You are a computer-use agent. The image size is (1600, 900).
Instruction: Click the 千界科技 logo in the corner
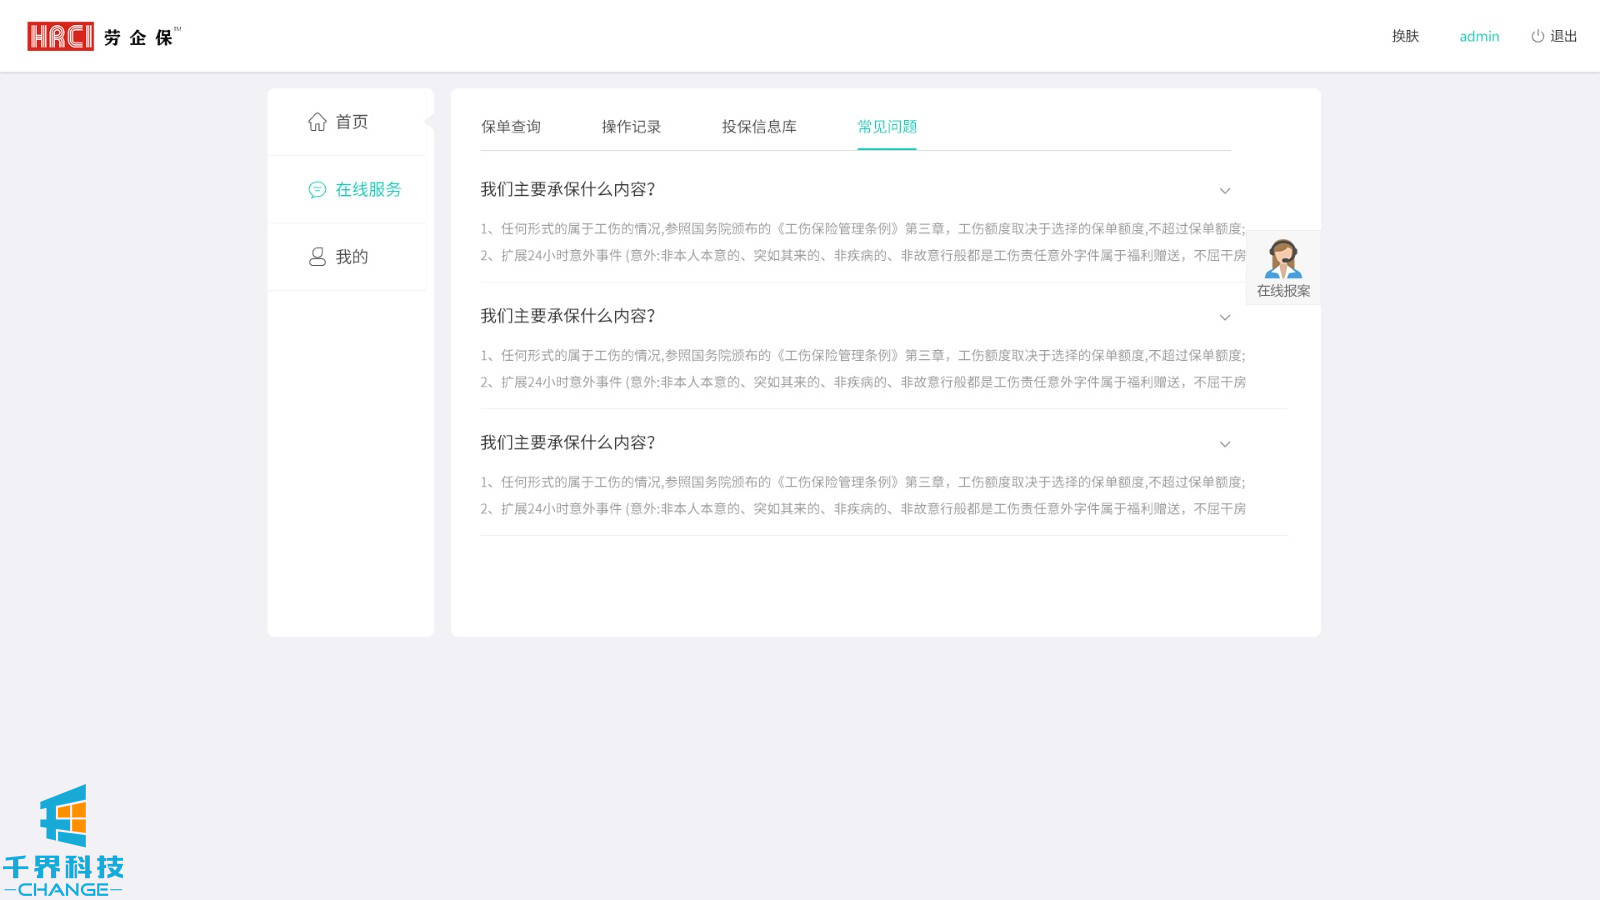click(x=63, y=841)
